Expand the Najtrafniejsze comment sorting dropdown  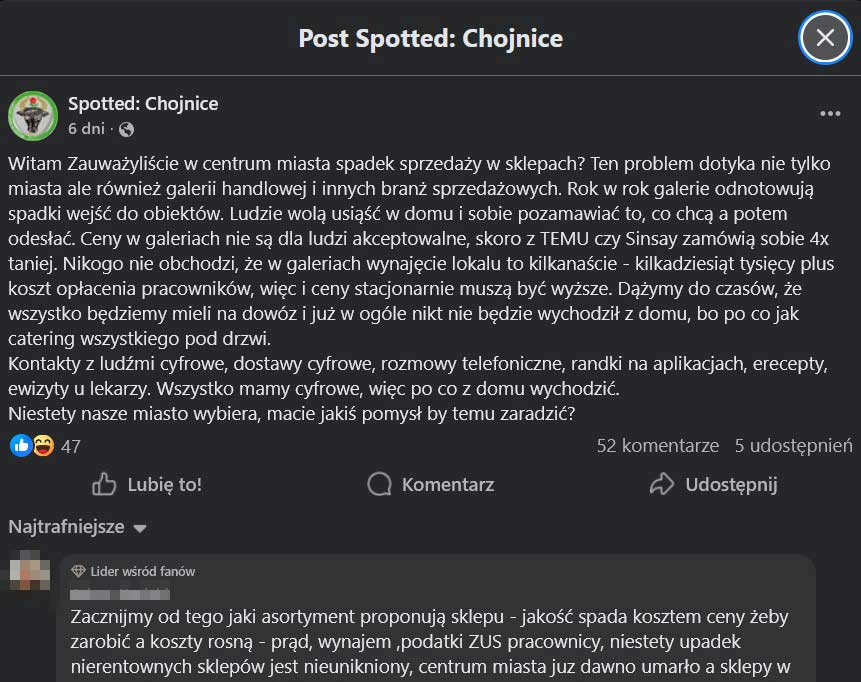(x=78, y=527)
